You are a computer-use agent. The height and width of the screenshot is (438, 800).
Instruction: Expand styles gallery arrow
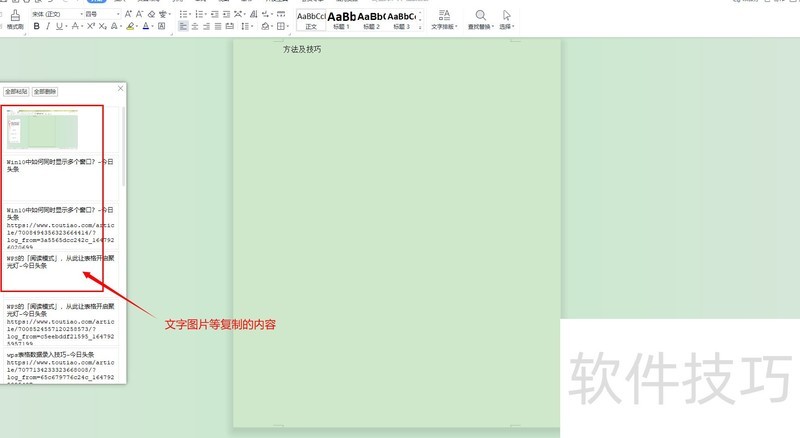click(420, 27)
